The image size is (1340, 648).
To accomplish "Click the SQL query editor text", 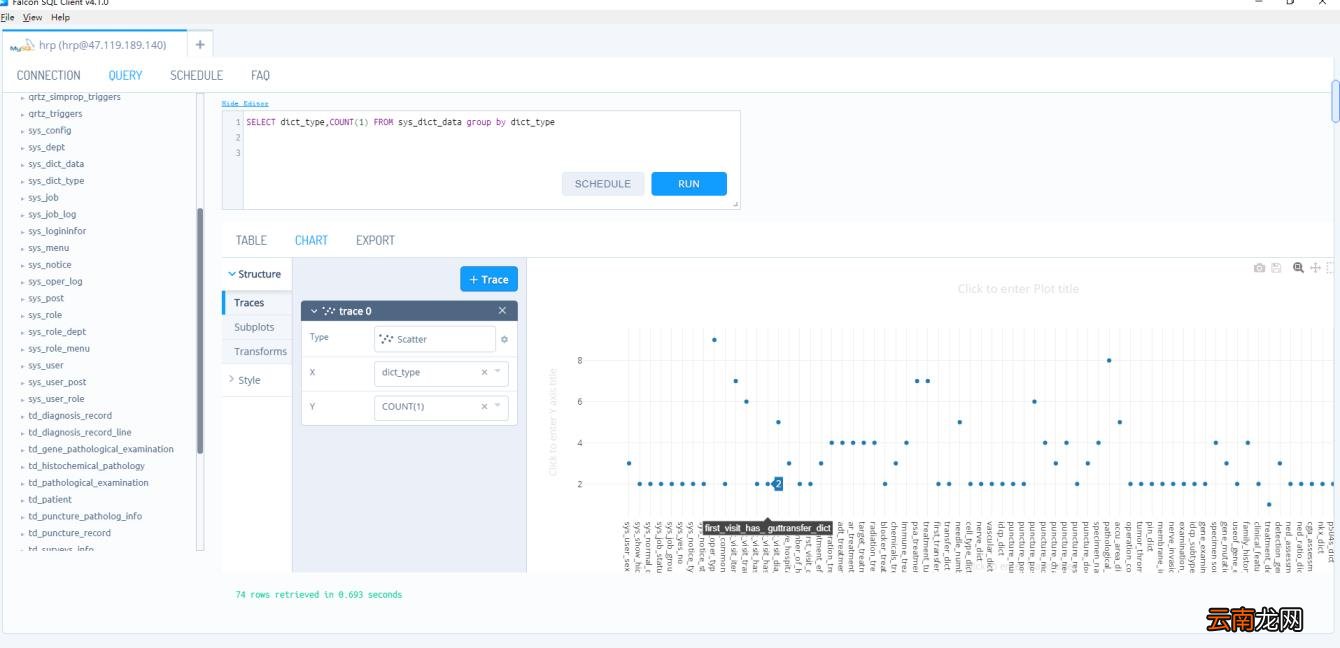I will tap(400, 122).
